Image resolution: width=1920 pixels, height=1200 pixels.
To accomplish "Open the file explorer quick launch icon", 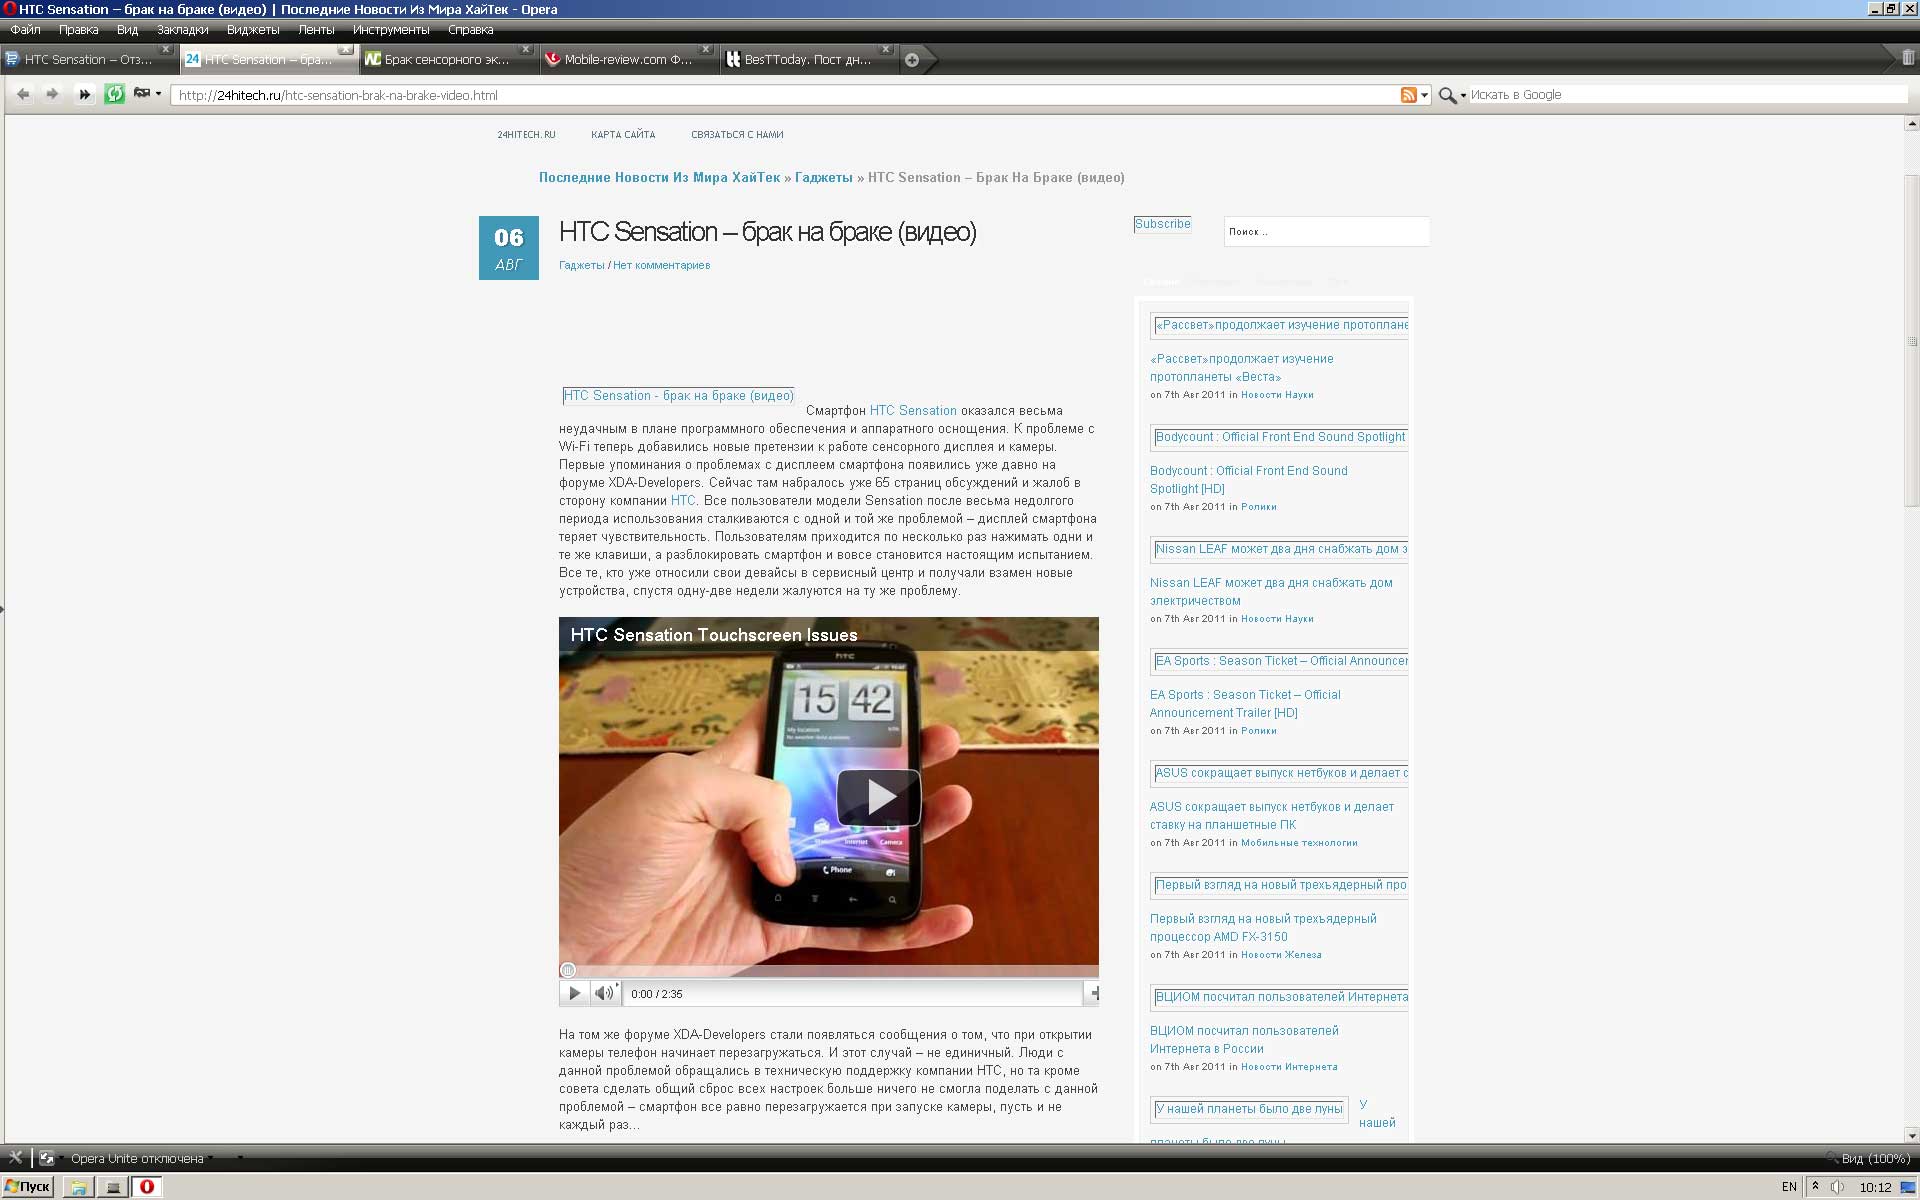I will point(78,1187).
